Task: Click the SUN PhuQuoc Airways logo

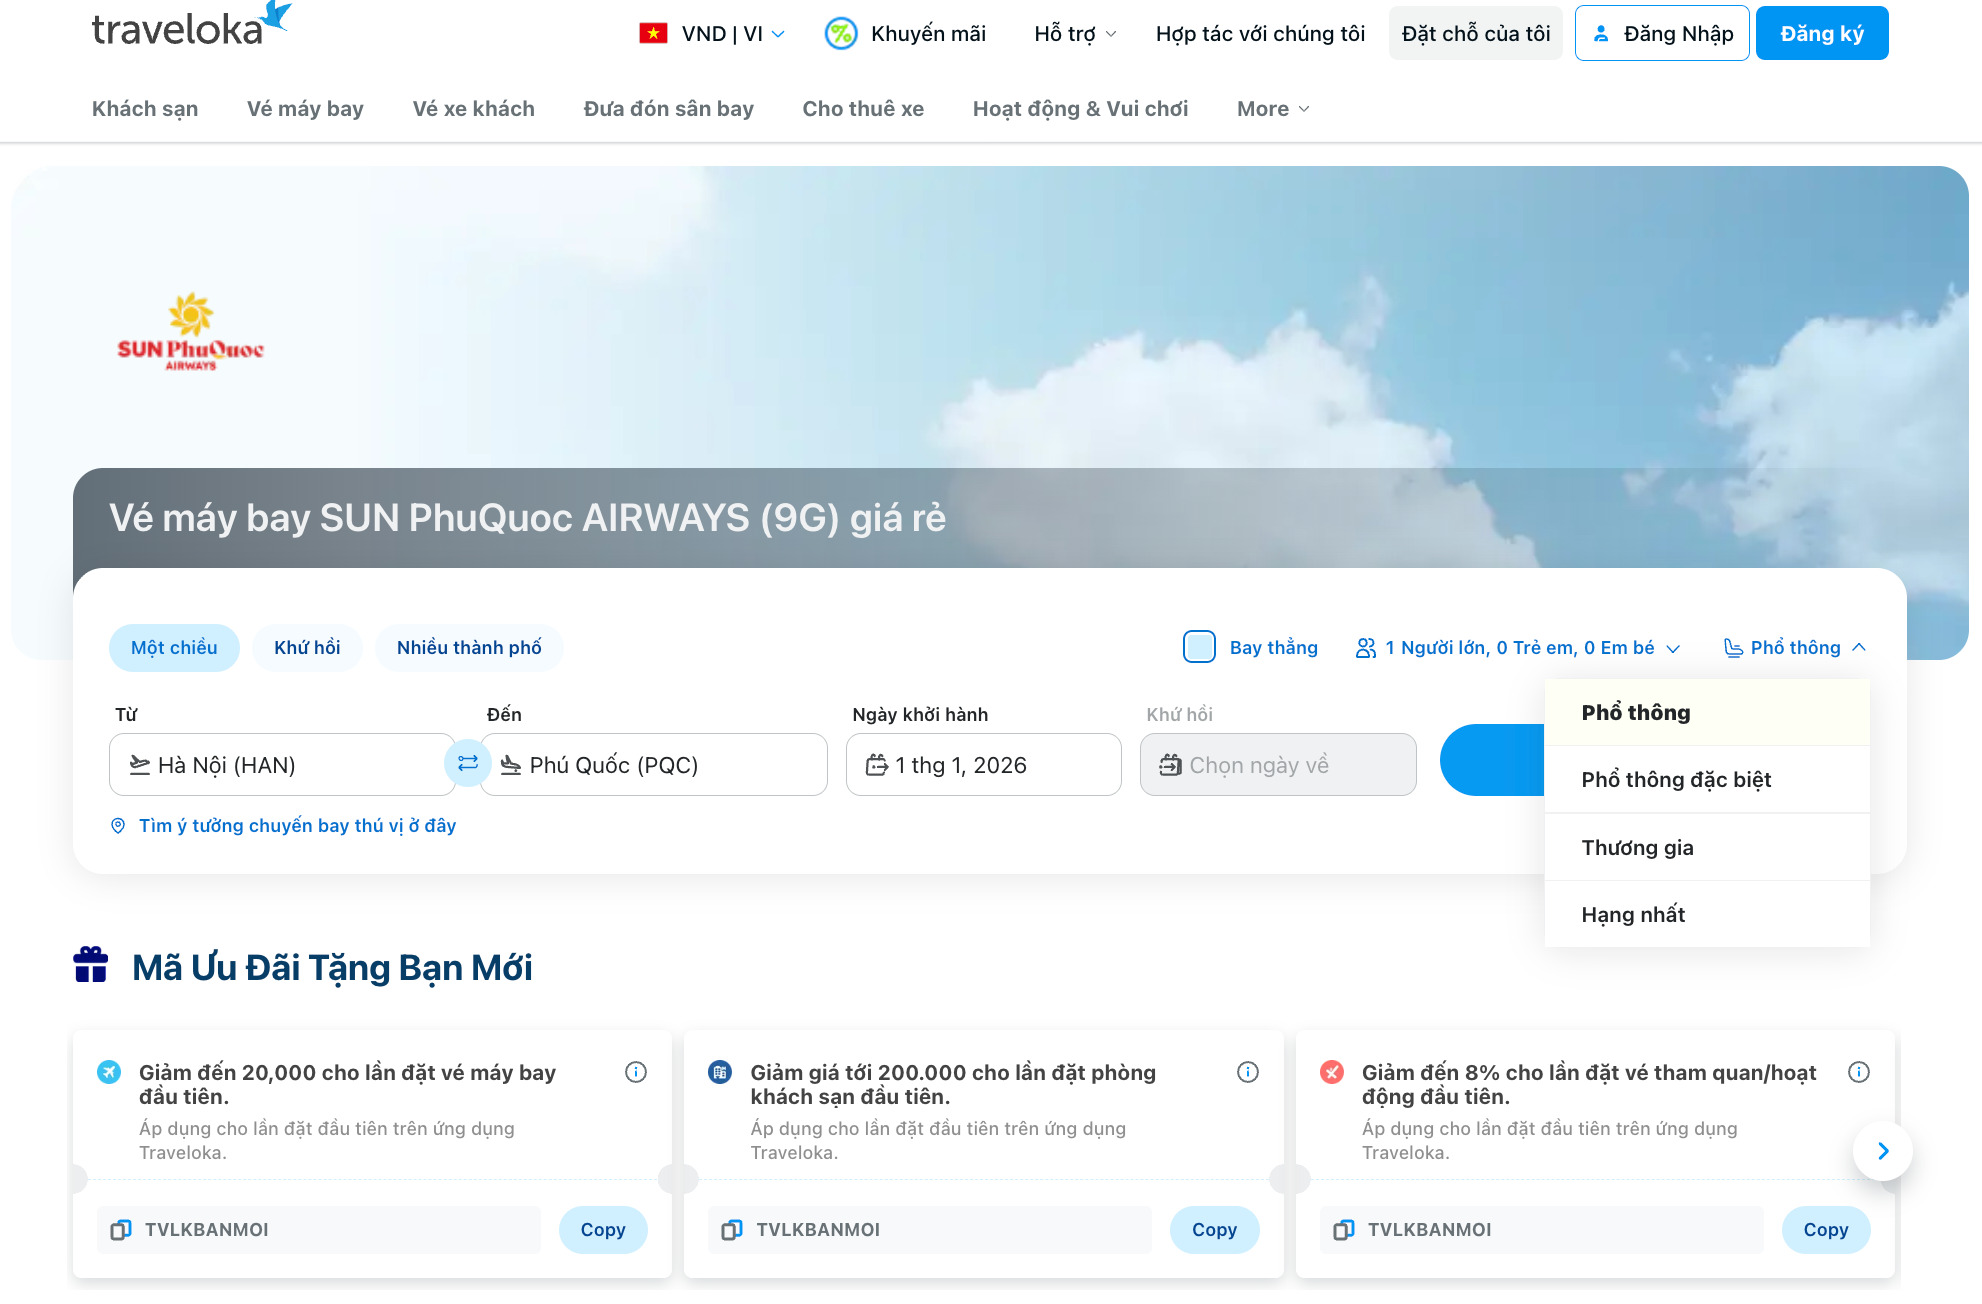Action: pos(190,332)
